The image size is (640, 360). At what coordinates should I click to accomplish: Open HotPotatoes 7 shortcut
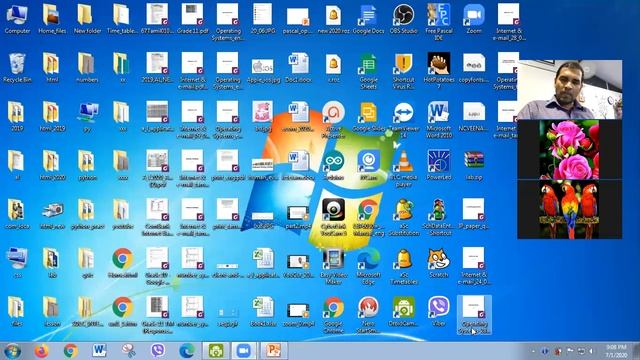click(x=439, y=70)
